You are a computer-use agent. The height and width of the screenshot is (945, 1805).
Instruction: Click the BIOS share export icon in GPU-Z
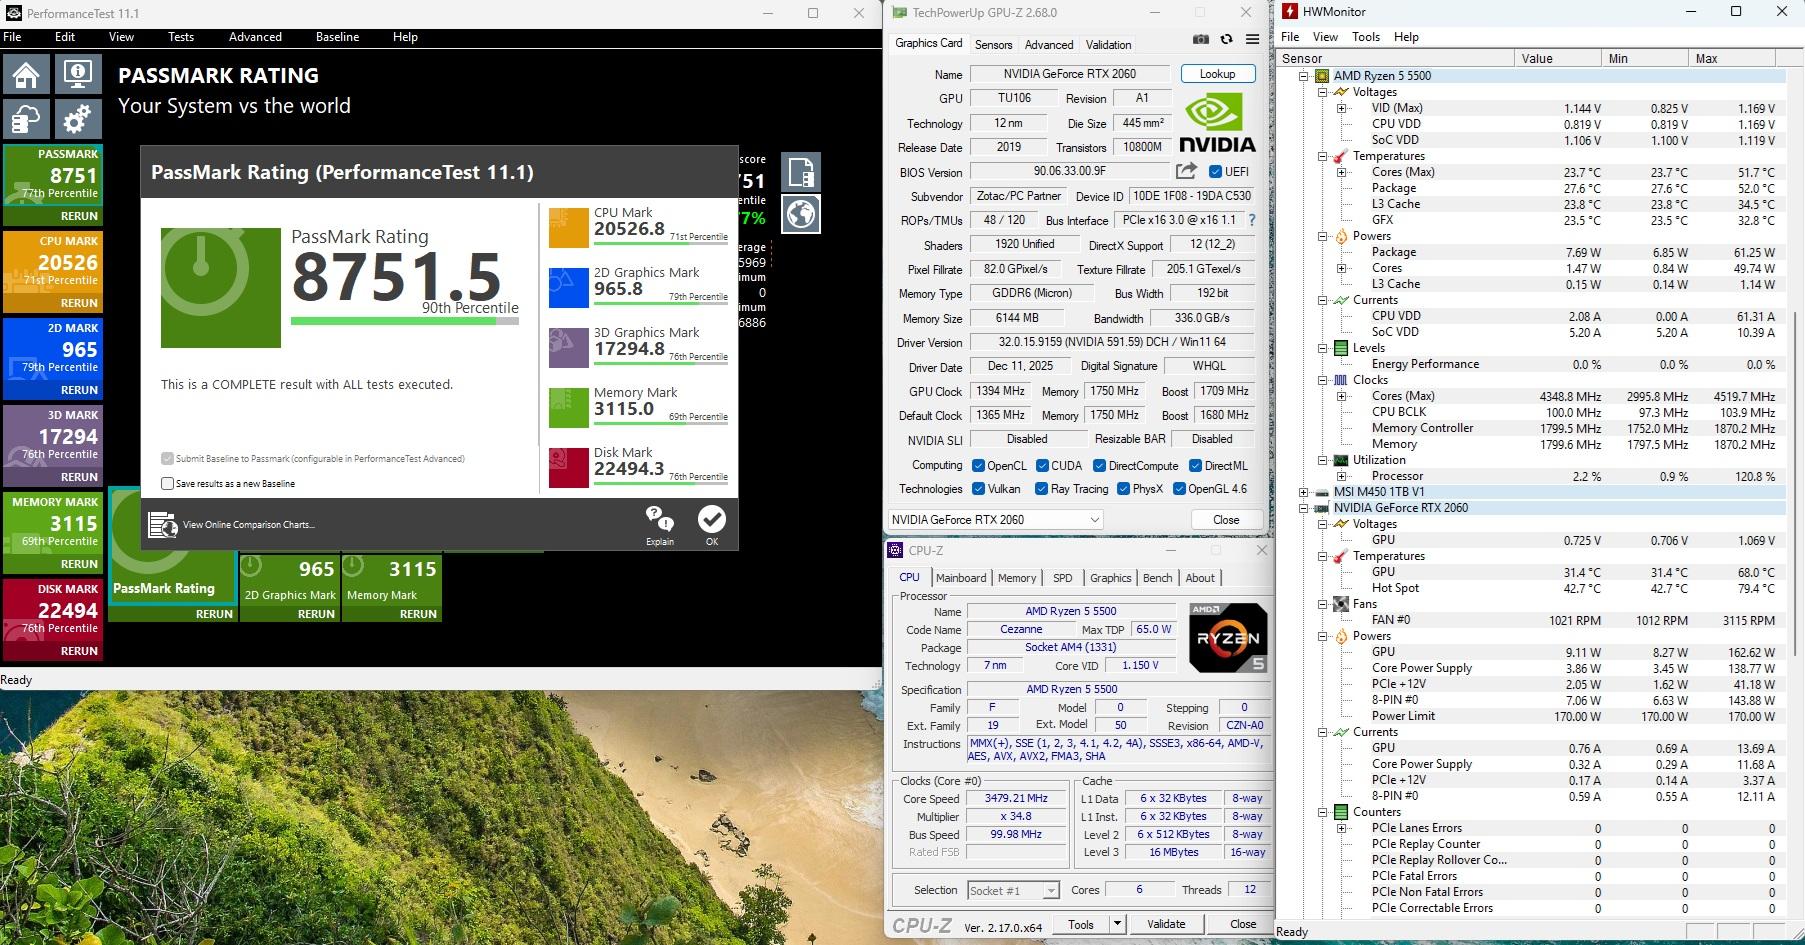(x=1186, y=171)
